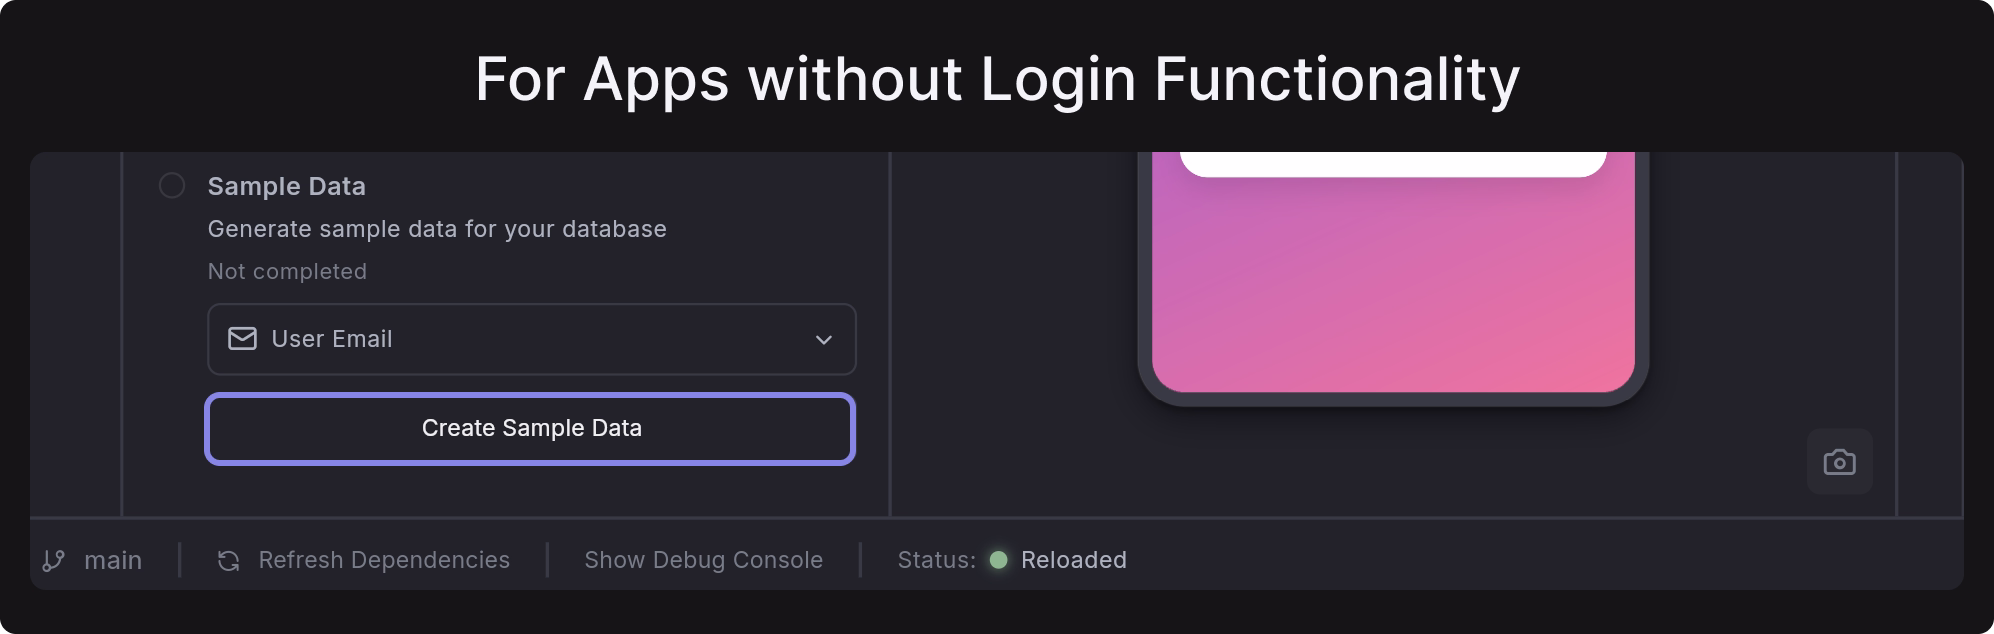1994x634 pixels.
Task: Click the Status: label in status bar
Action: tap(936, 560)
